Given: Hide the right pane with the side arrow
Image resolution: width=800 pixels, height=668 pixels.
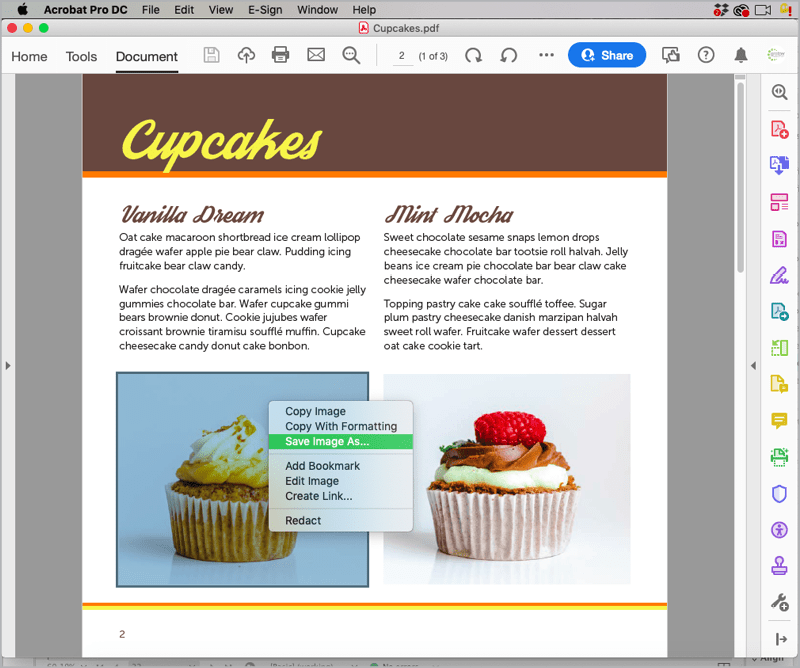Looking at the screenshot, I should (753, 365).
